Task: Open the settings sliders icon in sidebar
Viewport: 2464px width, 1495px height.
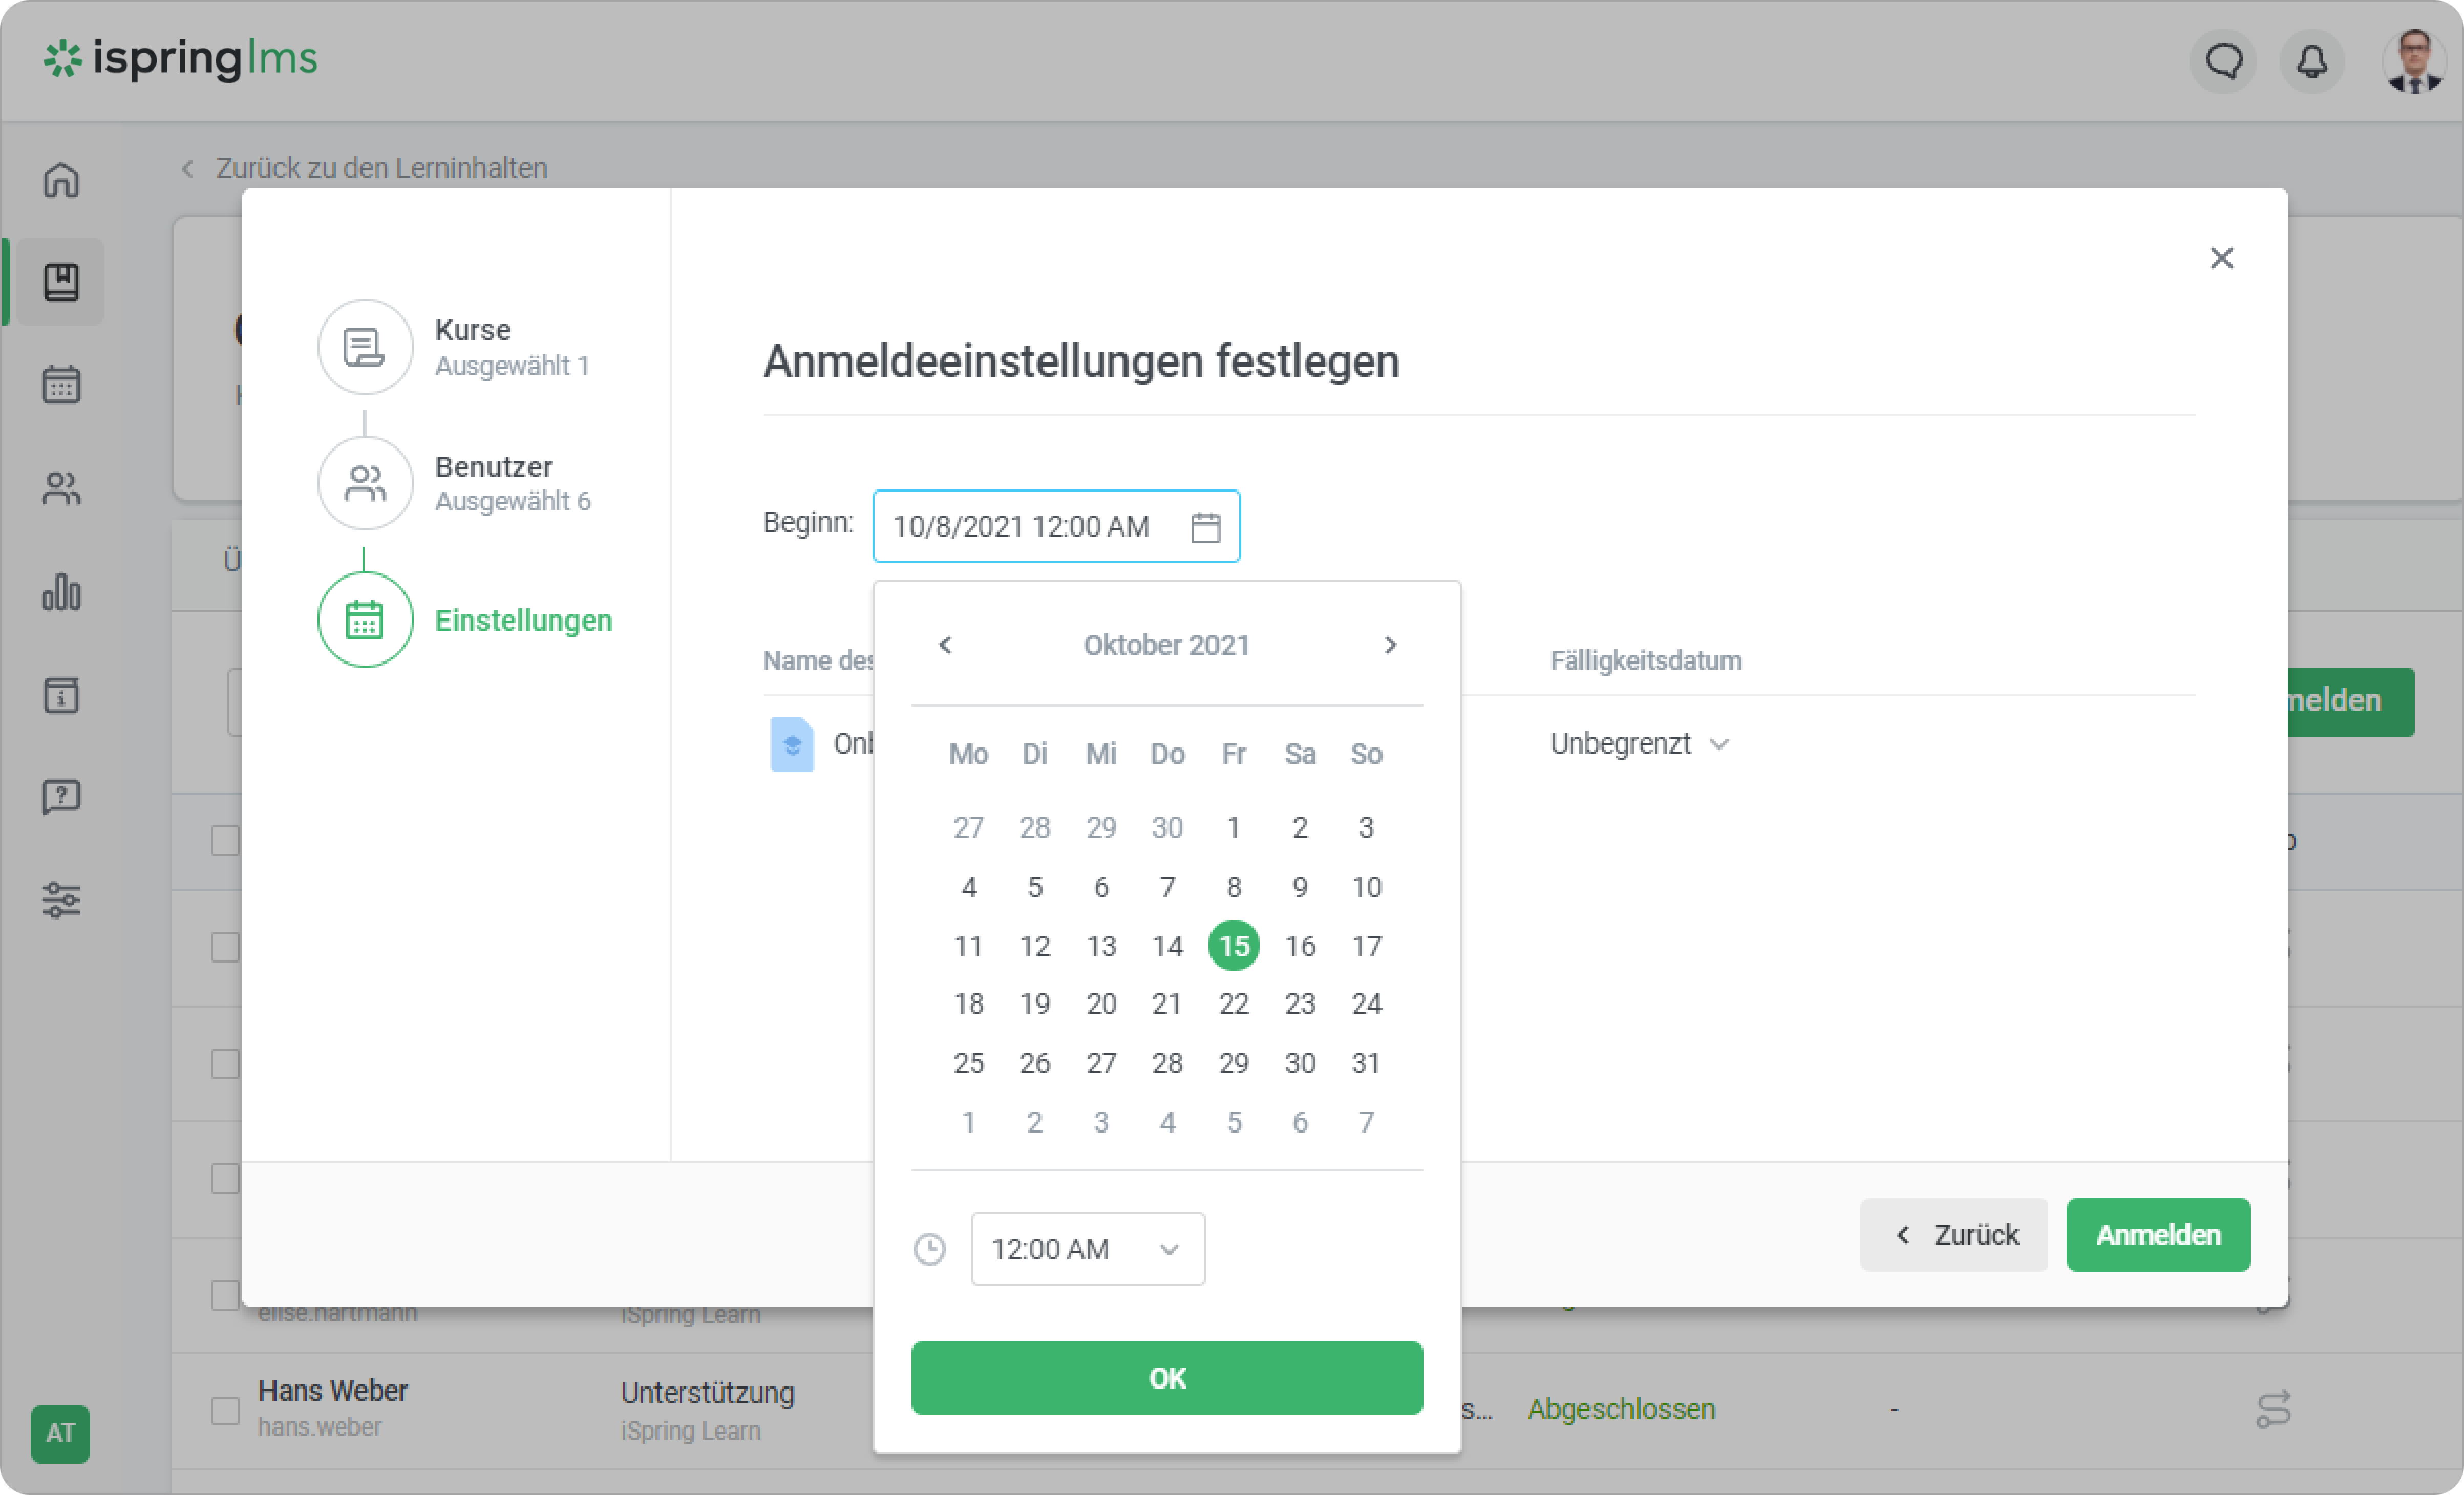Action: click(61, 900)
